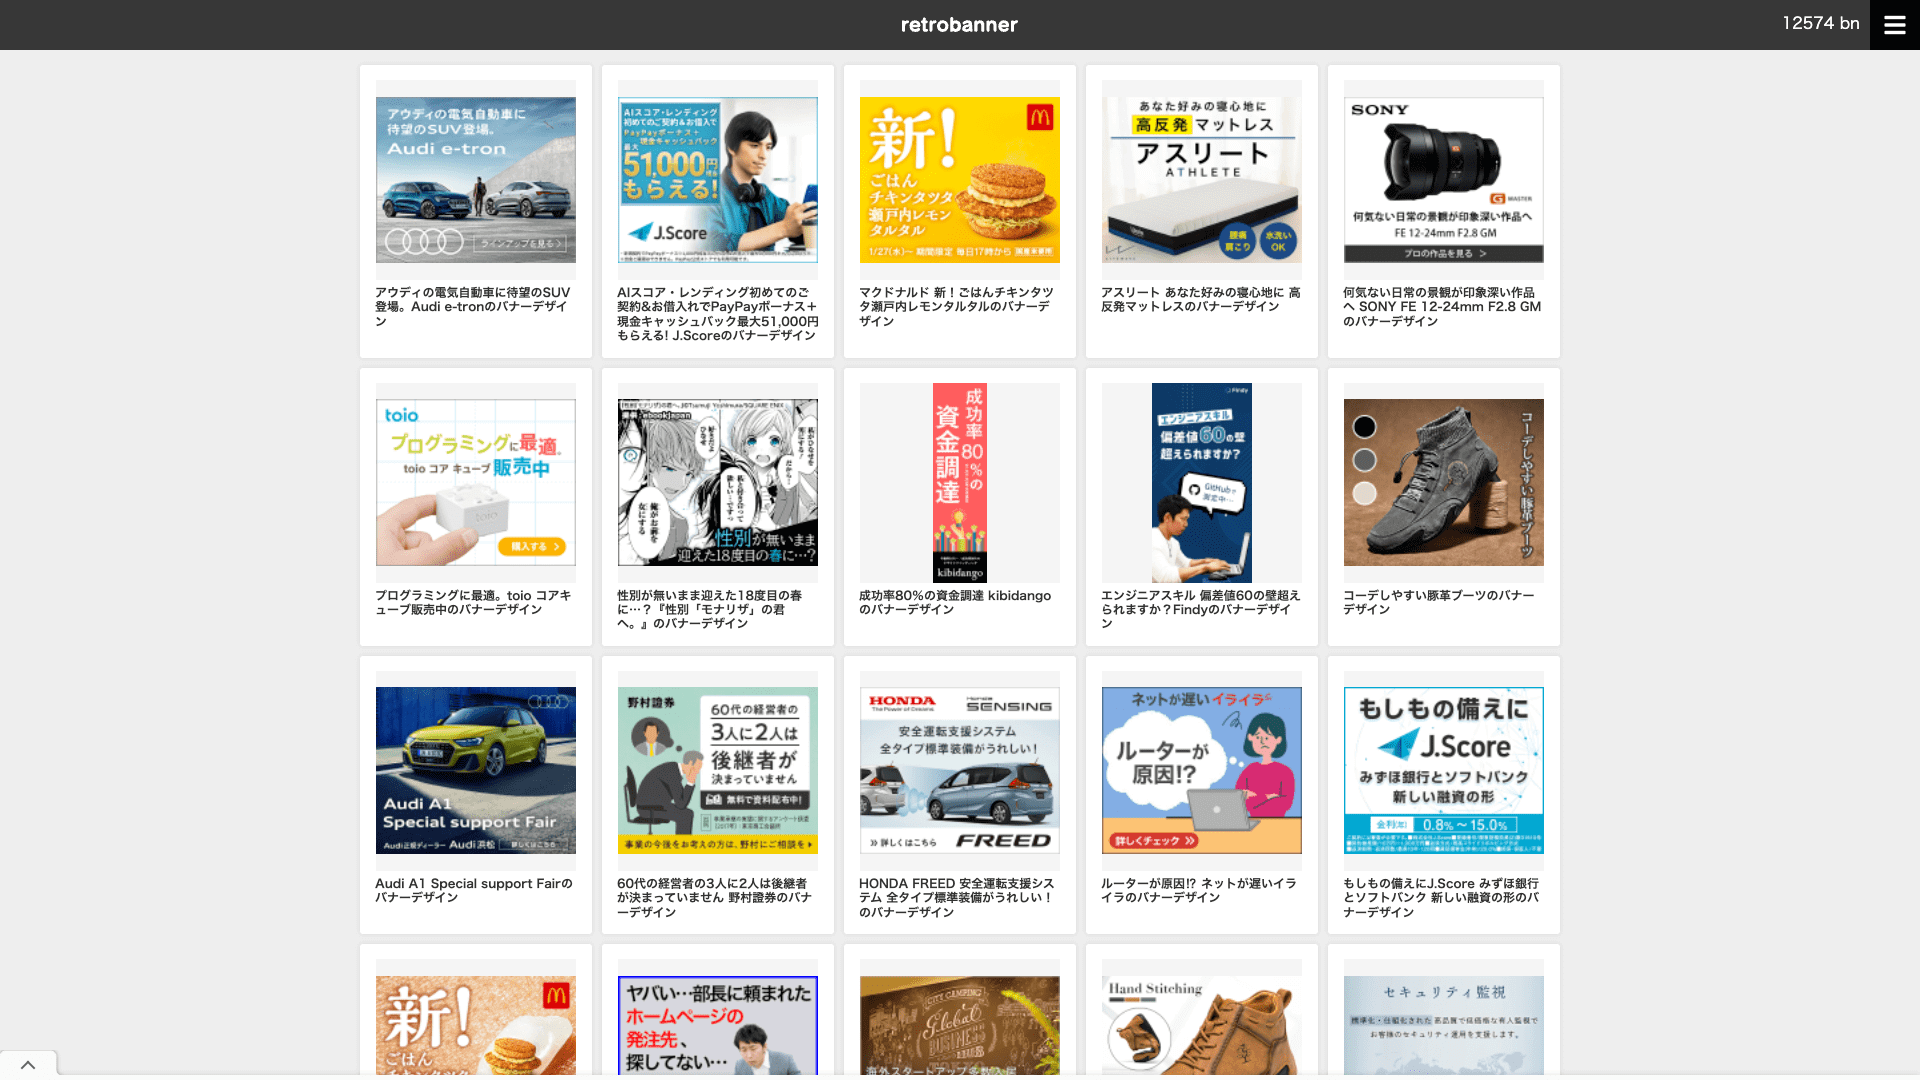The height and width of the screenshot is (1080, 1920).
Task: Click the コーデしやすい豚革ブーツ caption
Action: click(1439, 602)
